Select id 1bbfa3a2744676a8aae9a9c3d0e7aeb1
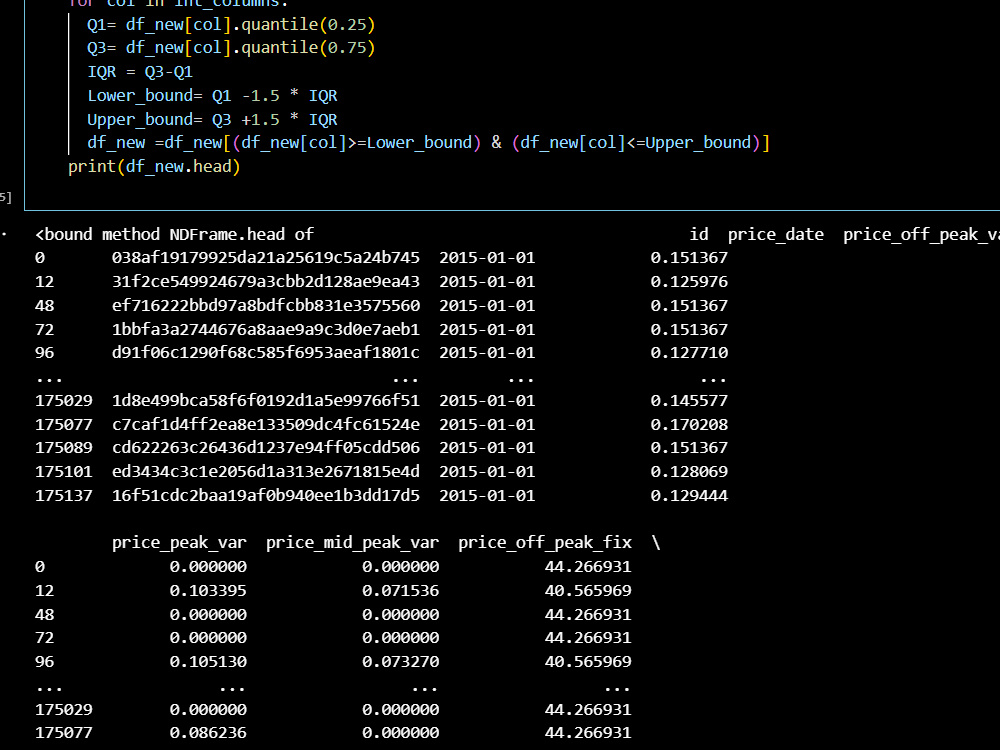The image size is (1000, 750). point(266,330)
